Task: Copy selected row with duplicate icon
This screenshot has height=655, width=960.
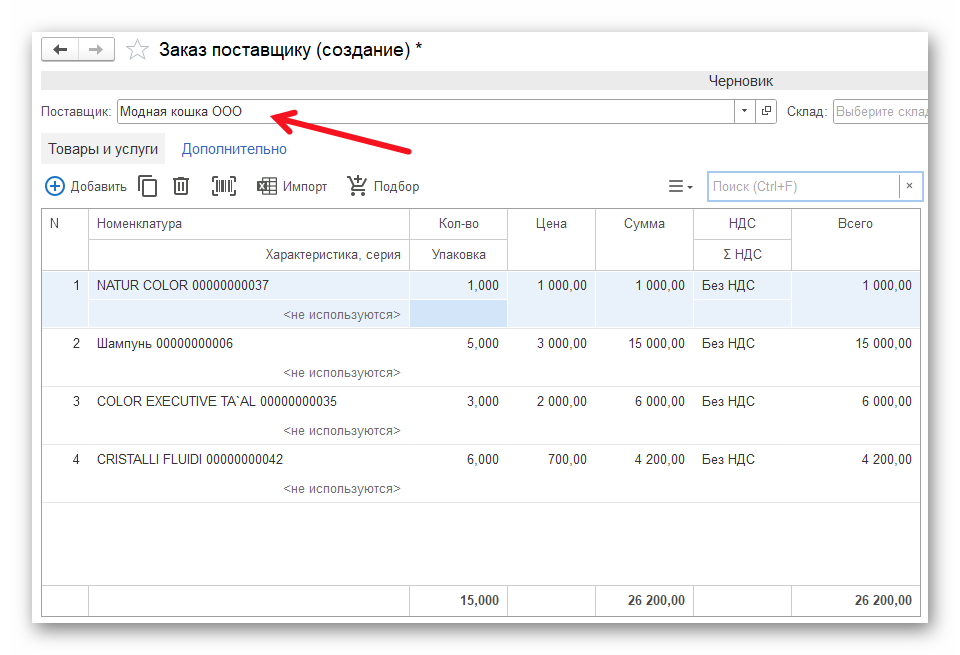Action: [148, 186]
